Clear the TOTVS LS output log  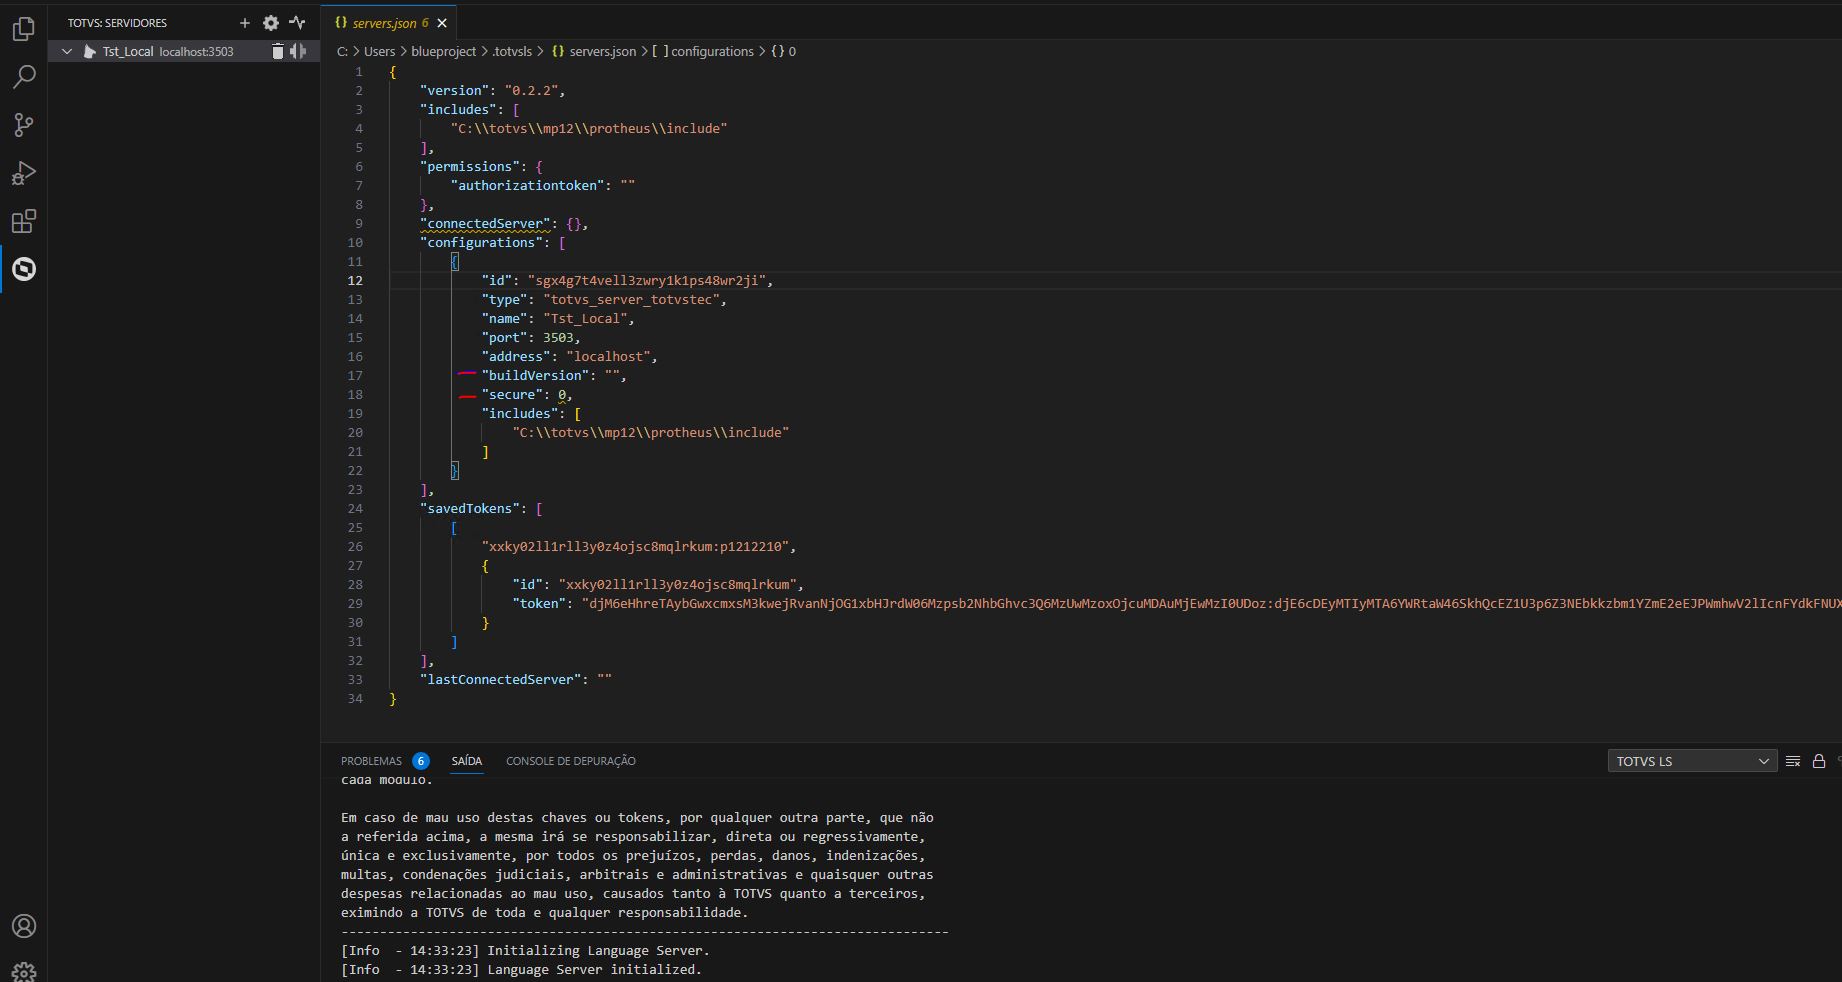(1793, 761)
